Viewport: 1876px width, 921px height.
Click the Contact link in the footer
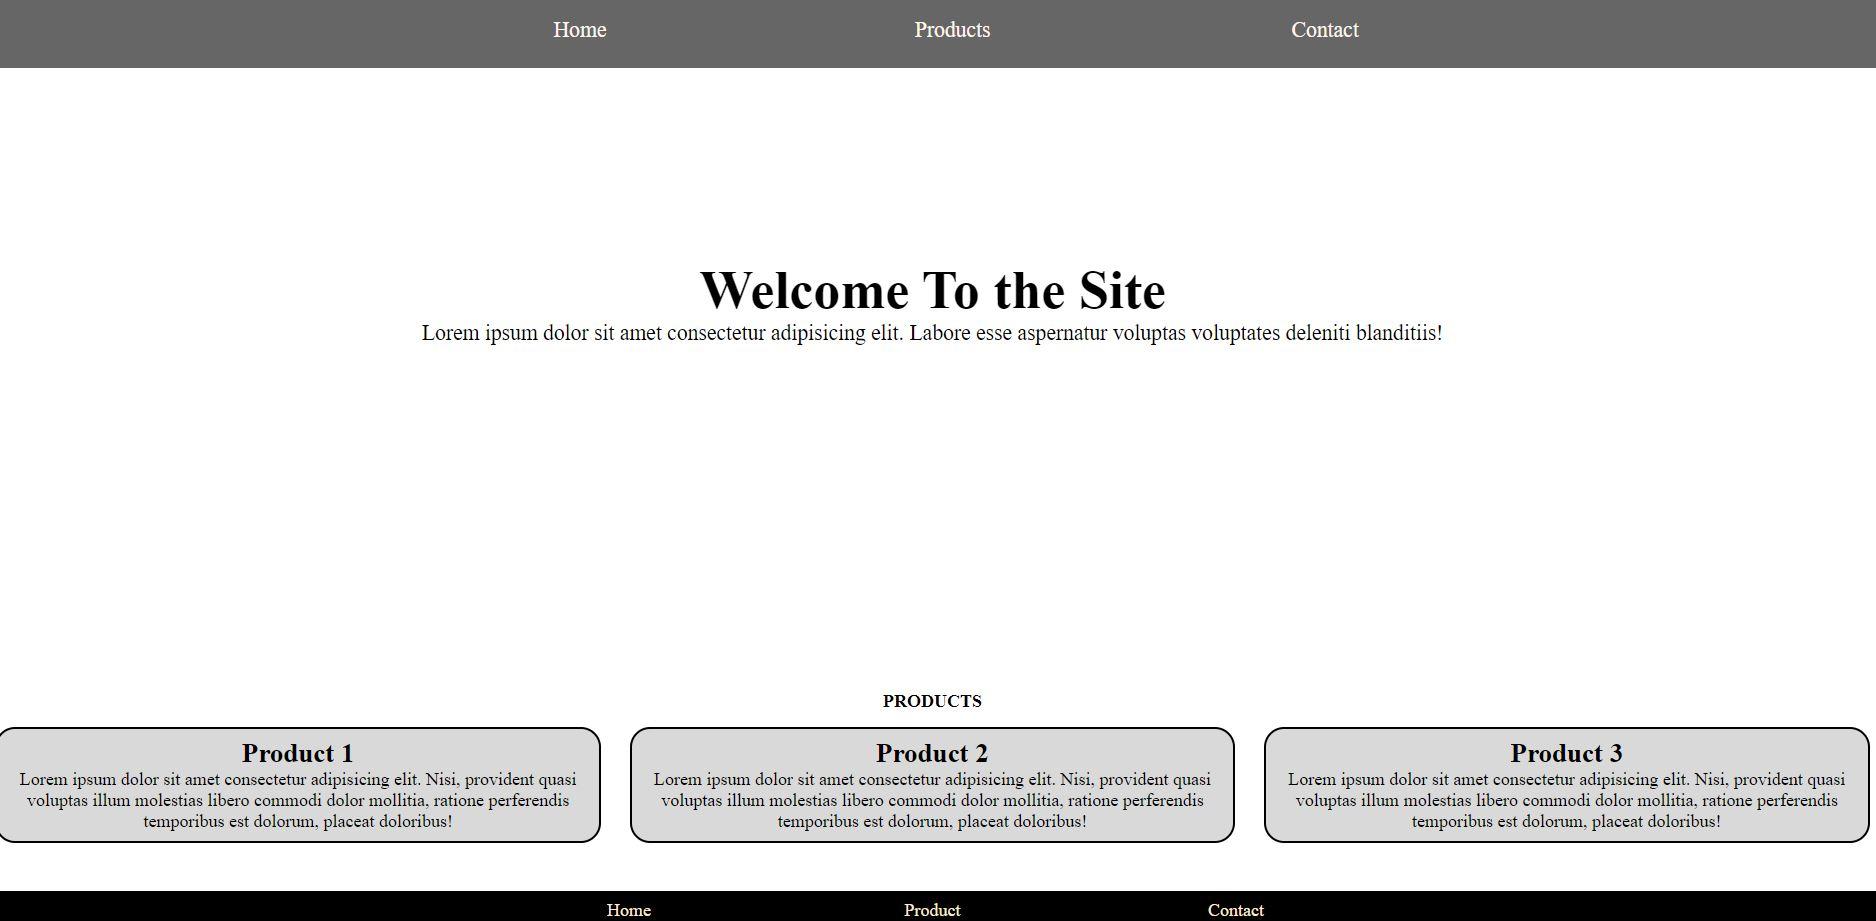coord(1235,910)
